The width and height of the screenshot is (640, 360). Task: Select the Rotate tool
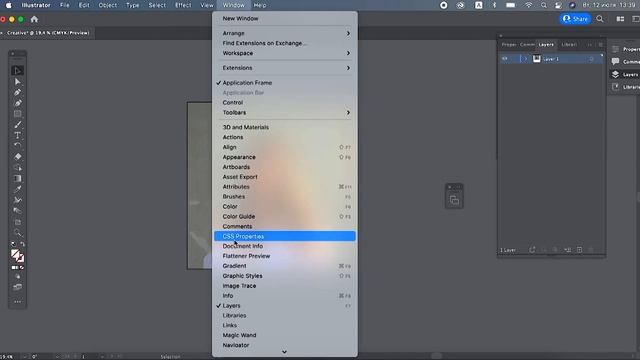click(17, 146)
